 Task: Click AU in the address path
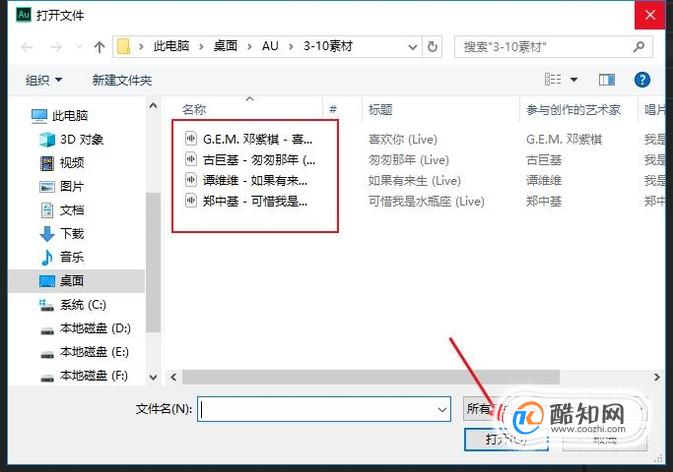pos(270,46)
